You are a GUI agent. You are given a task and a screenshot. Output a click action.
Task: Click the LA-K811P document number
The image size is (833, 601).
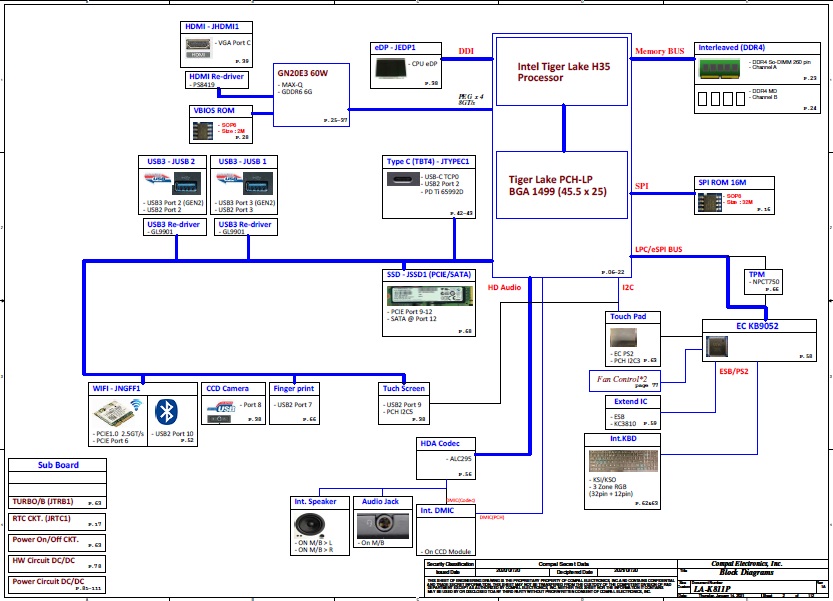[x=711, y=589]
